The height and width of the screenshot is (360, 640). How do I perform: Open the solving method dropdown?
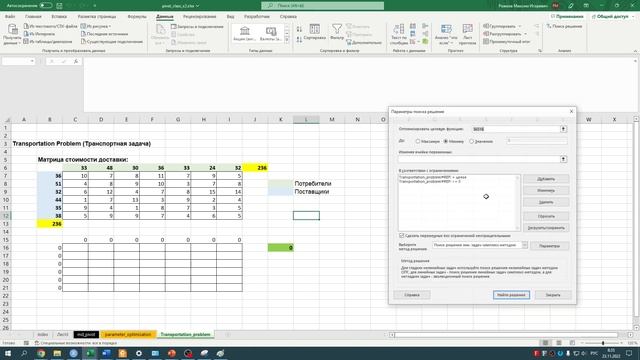point(524,245)
